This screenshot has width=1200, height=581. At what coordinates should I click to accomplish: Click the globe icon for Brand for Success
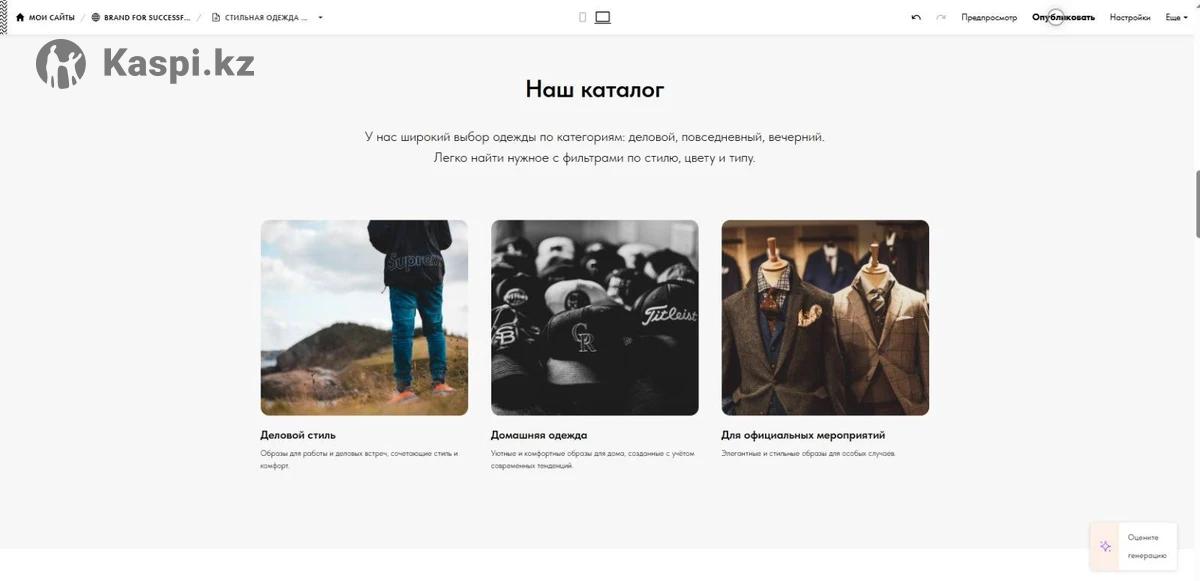tap(96, 17)
